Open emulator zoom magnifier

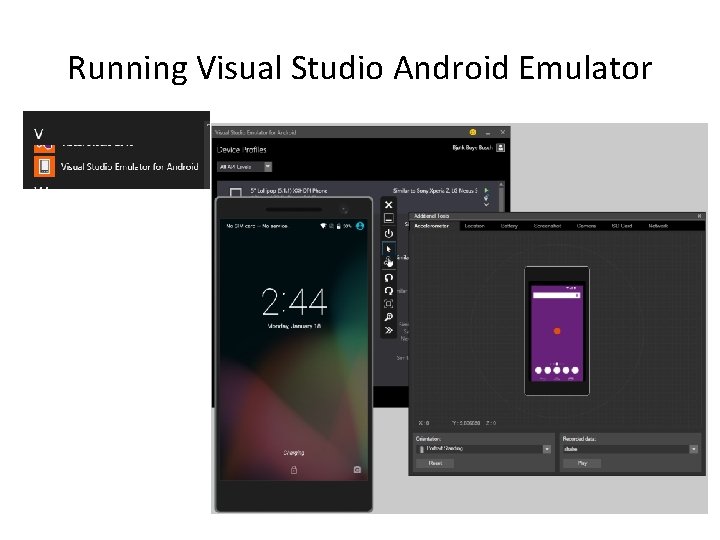pyautogui.click(x=388, y=317)
